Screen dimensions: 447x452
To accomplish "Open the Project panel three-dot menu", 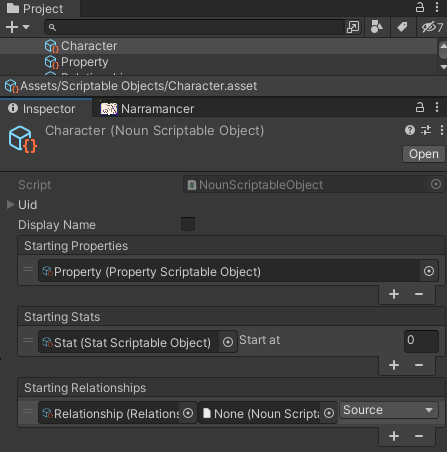I will [437, 7].
